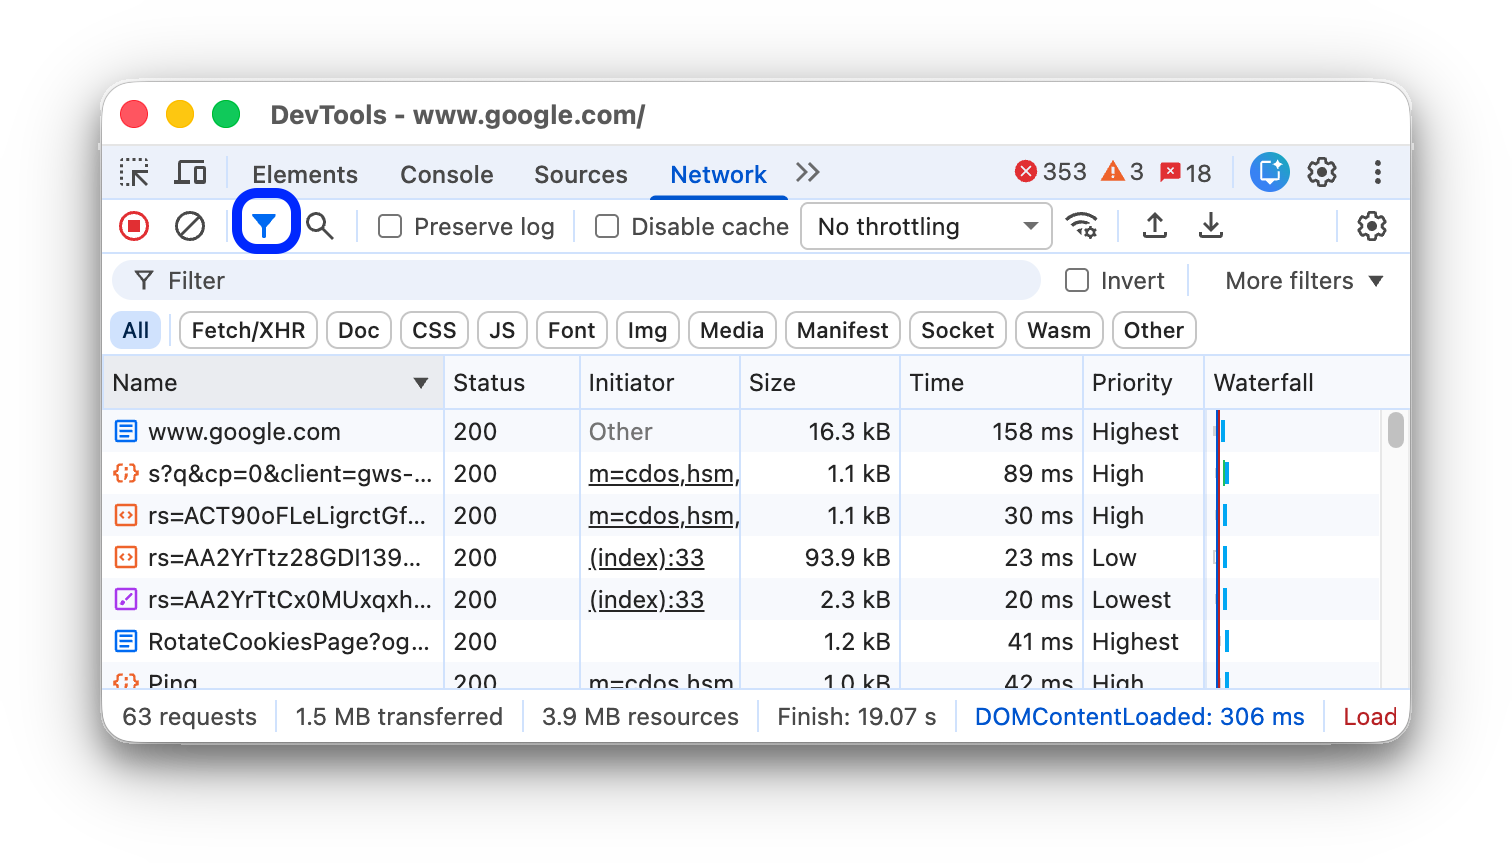This screenshot has width=1512, height=863.
Task: Open the No throttling dropdown
Action: coord(926,227)
